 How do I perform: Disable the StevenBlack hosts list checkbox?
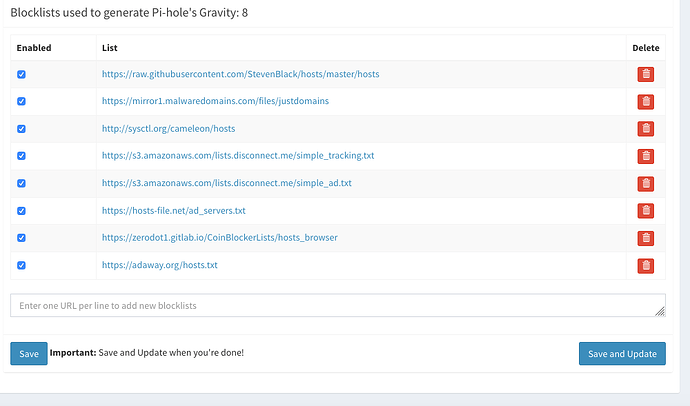tap(22, 74)
